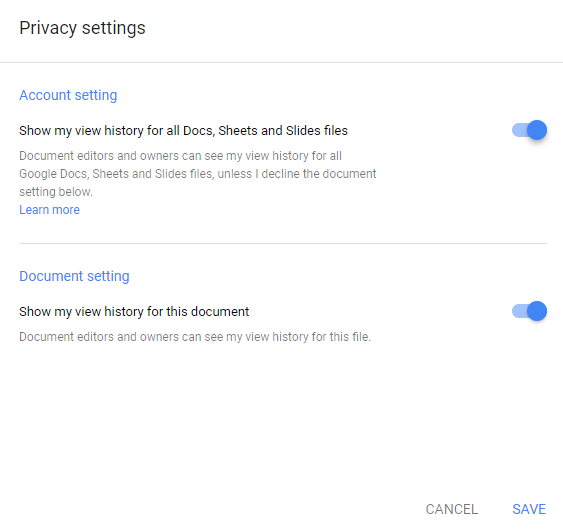Click the 'Show my view history for this document' label

[134, 312]
